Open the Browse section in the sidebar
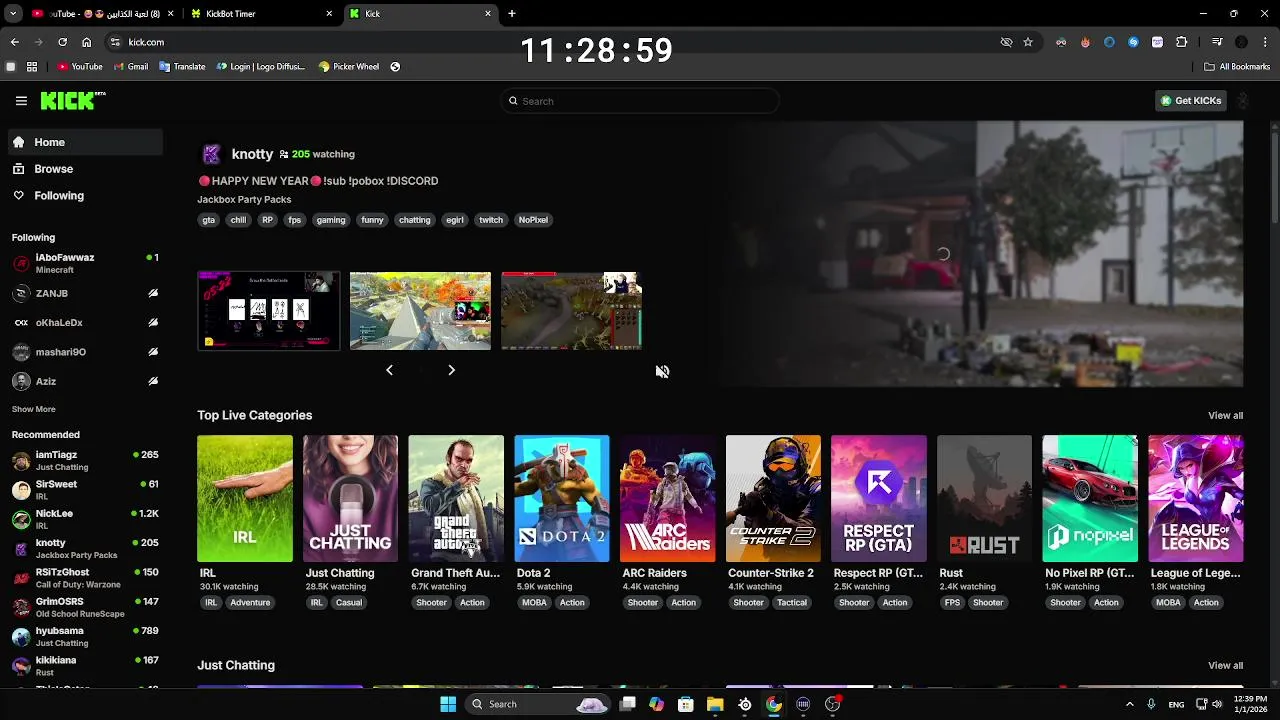 click(x=86, y=169)
